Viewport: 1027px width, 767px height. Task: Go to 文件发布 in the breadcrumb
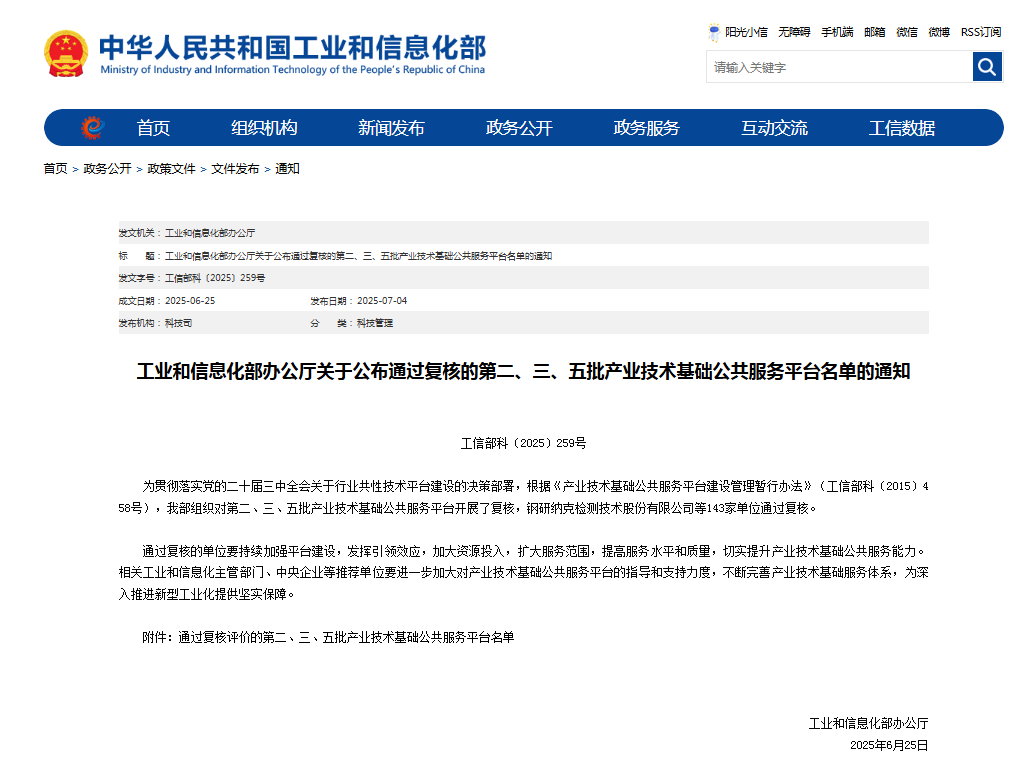pos(235,169)
